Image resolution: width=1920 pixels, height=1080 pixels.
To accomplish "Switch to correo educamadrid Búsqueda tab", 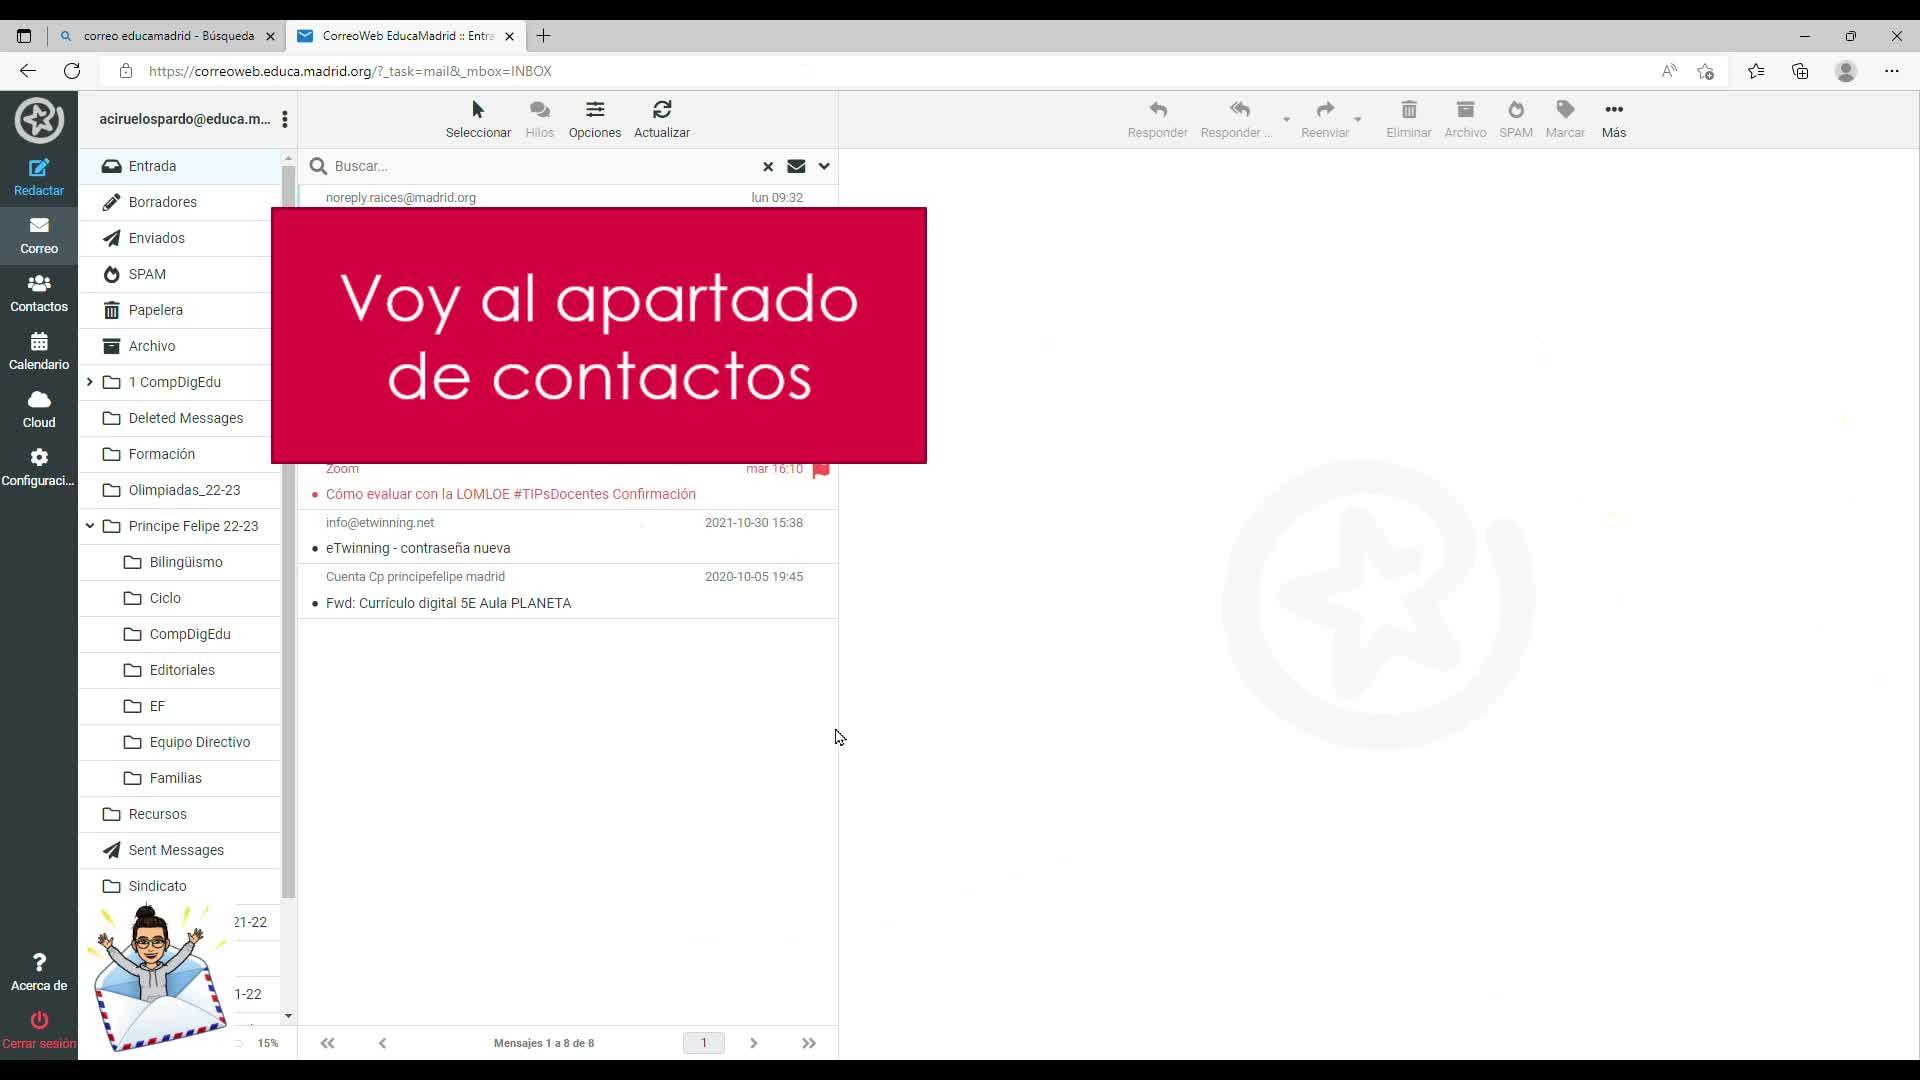I will pos(168,36).
